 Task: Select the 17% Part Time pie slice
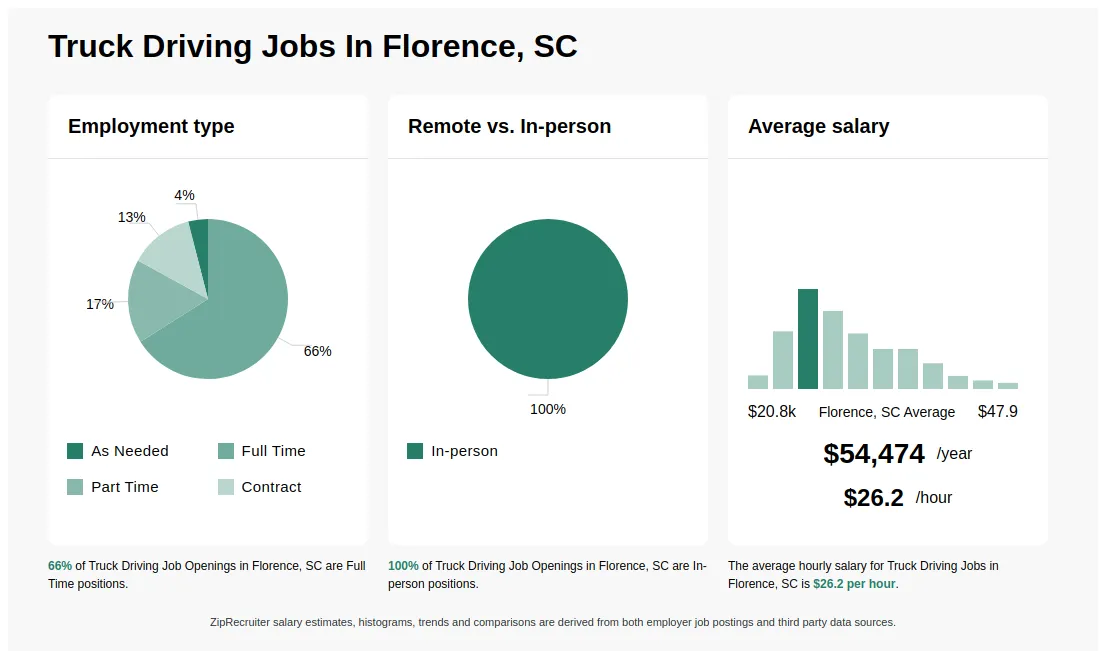(x=152, y=300)
